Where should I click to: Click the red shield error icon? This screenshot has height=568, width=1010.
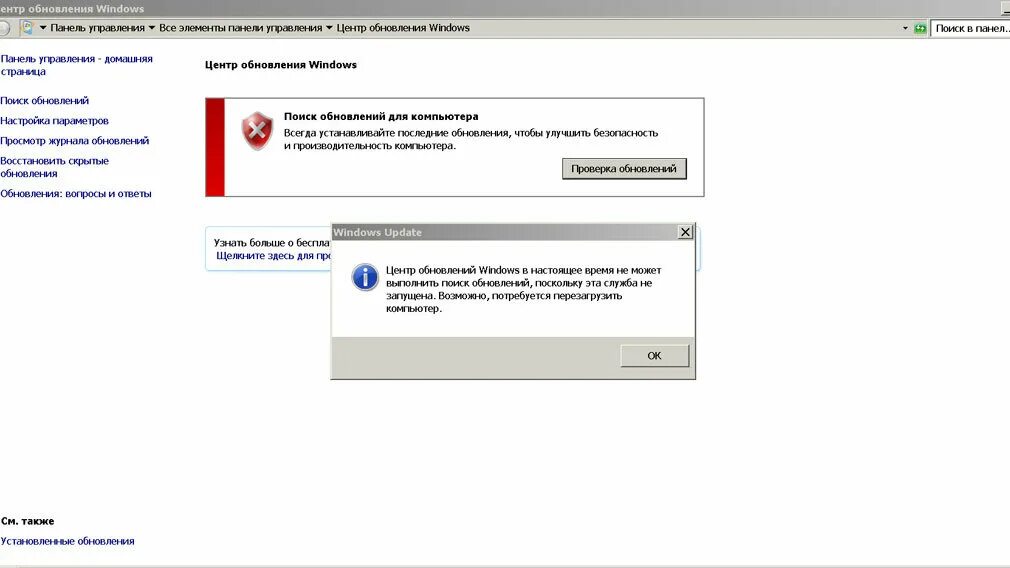click(257, 131)
